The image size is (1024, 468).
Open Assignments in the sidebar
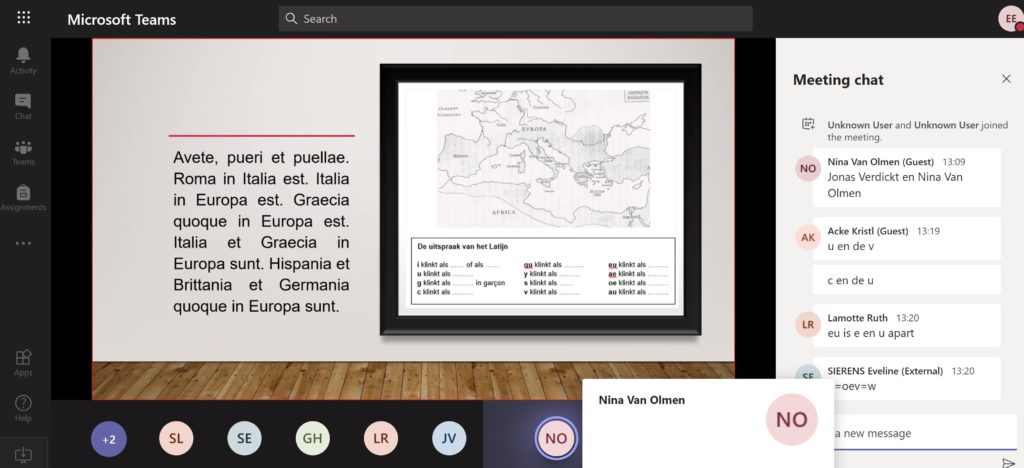pyautogui.click(x=23, y=197)
